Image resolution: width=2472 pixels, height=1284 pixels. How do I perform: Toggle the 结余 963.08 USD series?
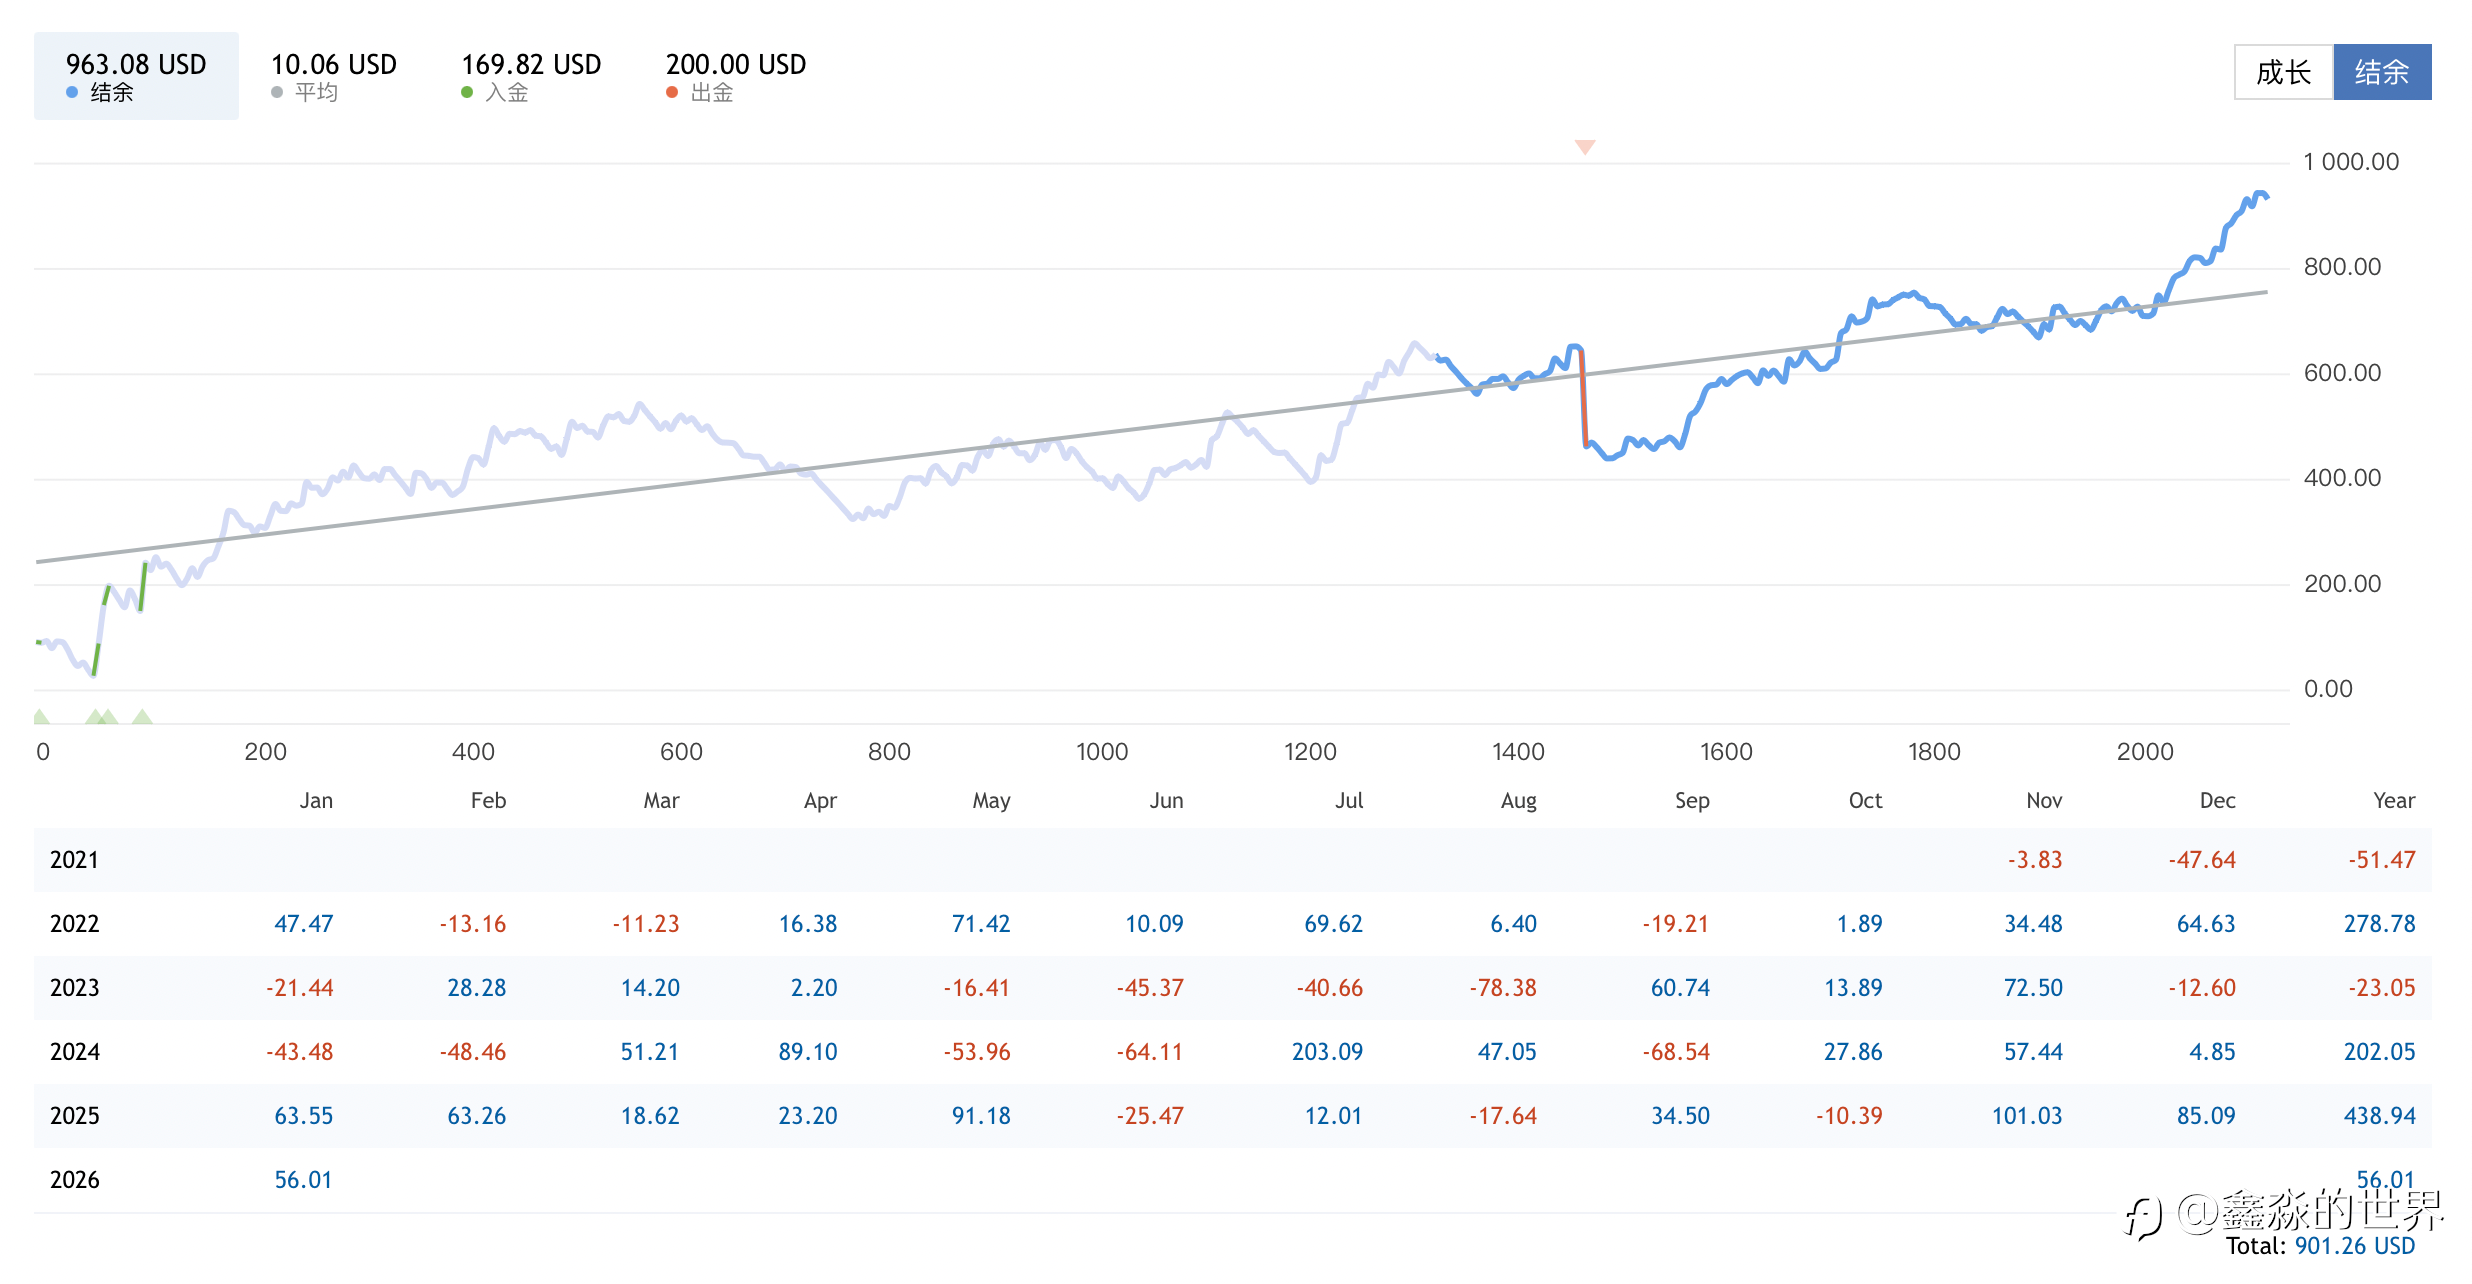tap(136, 76)
